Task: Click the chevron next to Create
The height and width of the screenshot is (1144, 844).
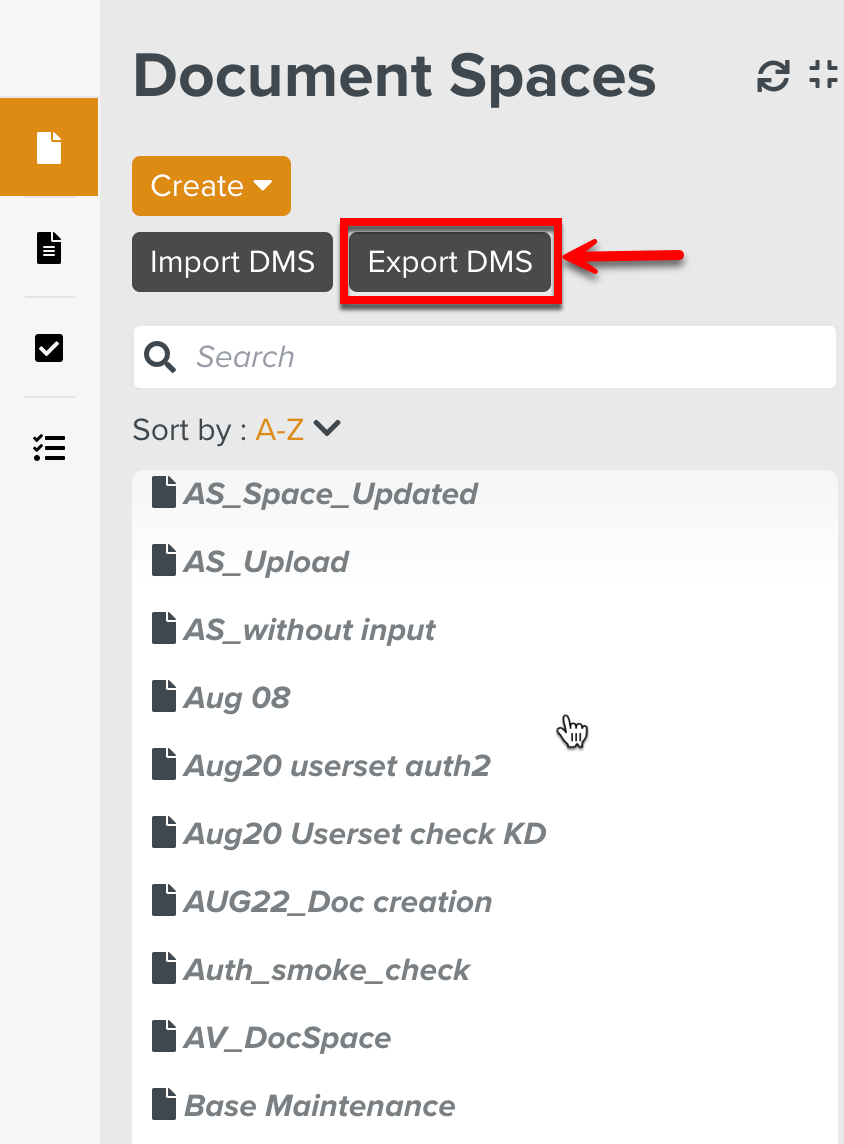Action: click(264, 186)
